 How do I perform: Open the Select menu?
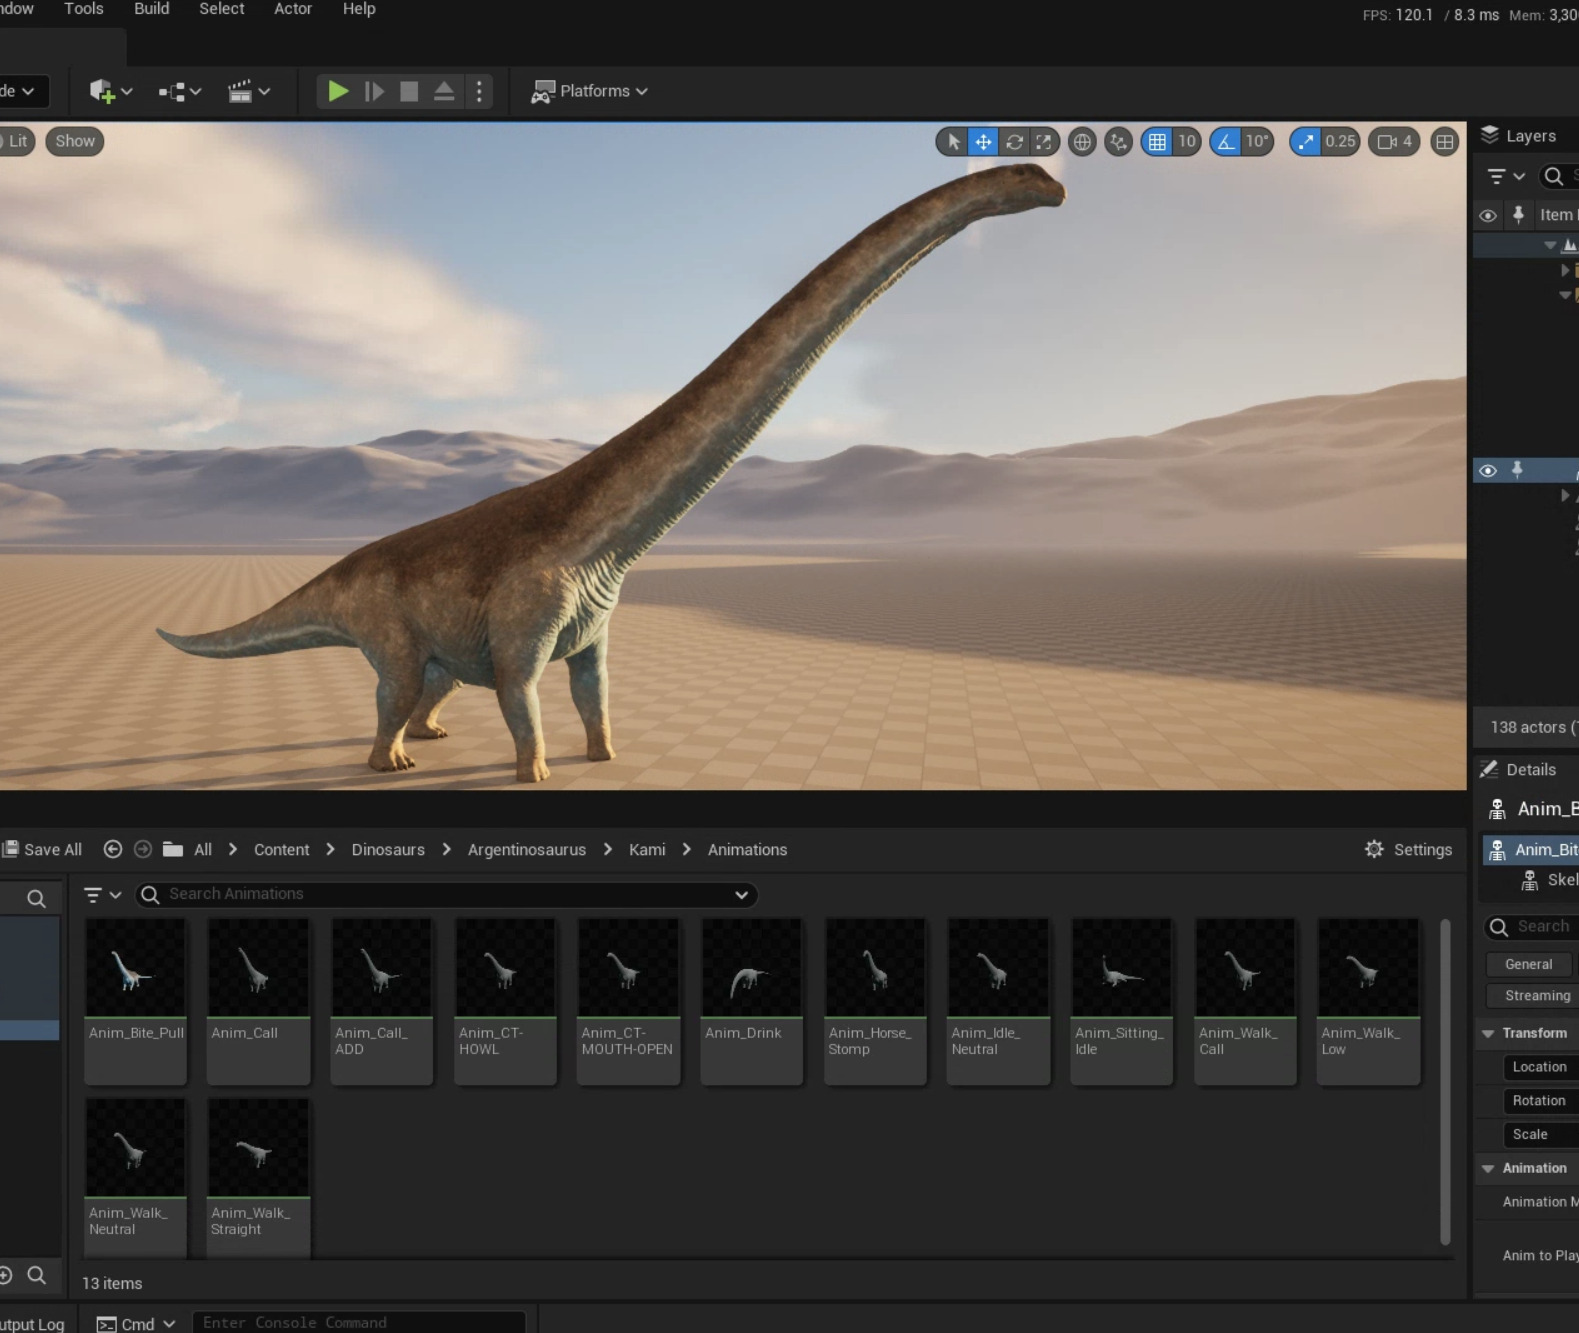pos(222,9)
